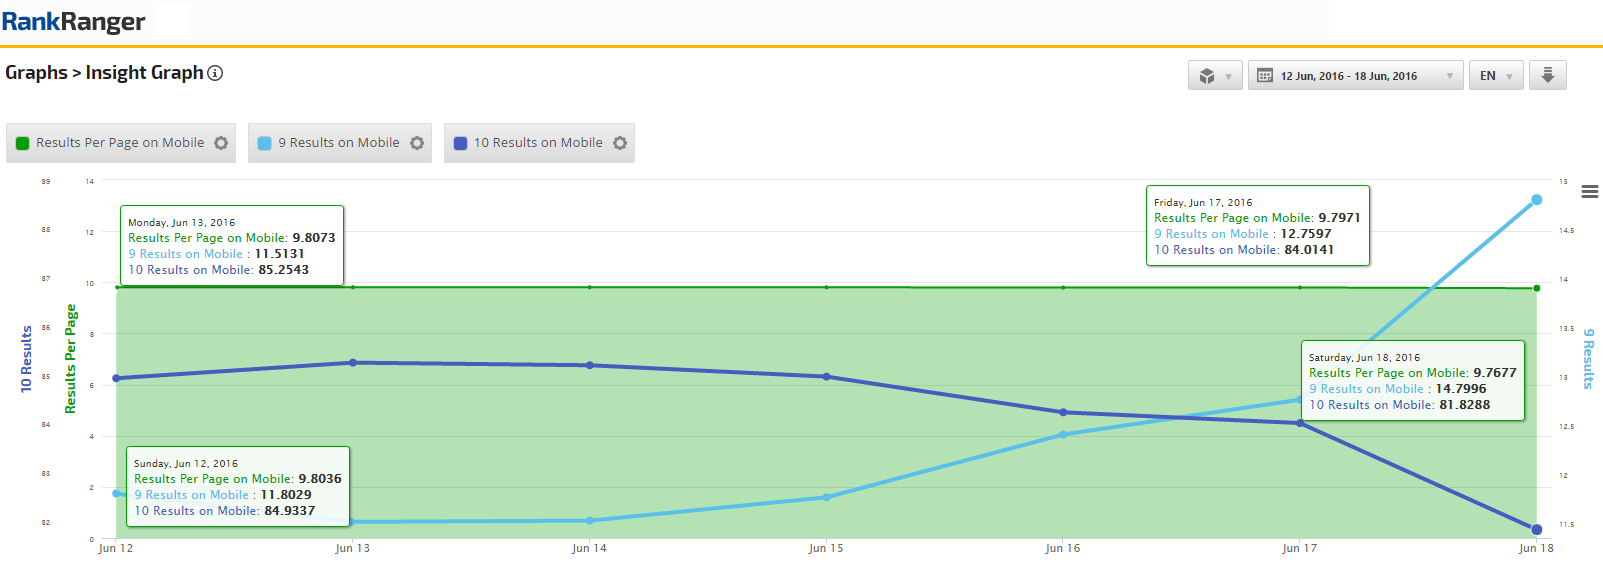
Task: Click the download export arrow icon
Action: point(1547,75)
